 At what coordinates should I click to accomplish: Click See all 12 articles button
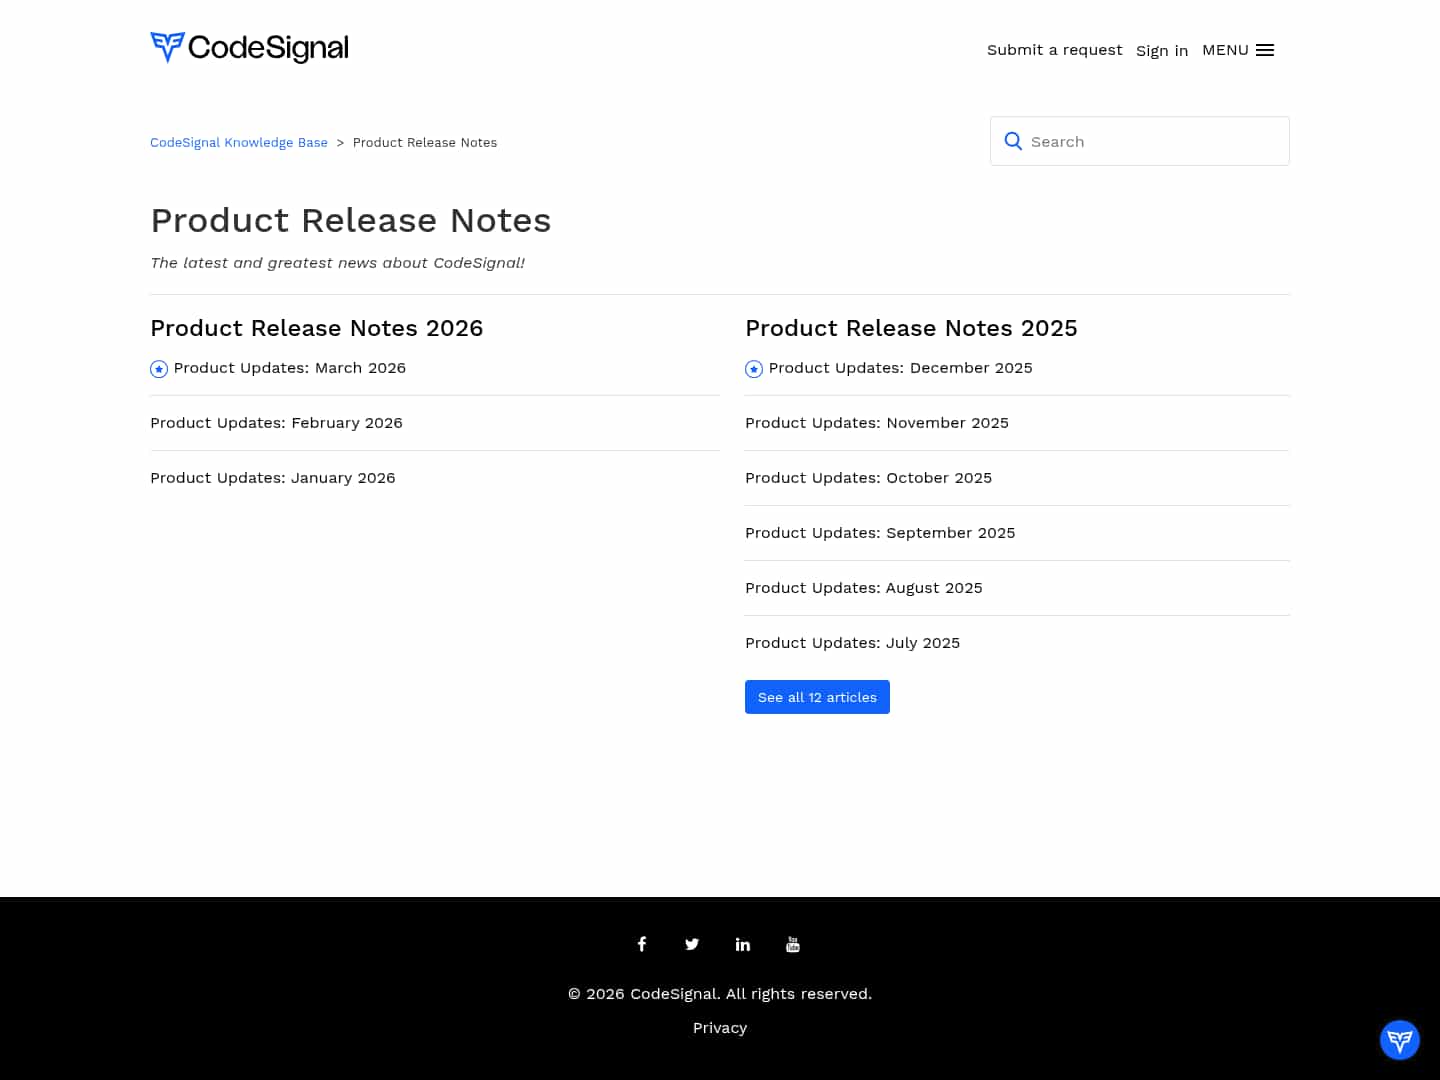click(817, 697)
